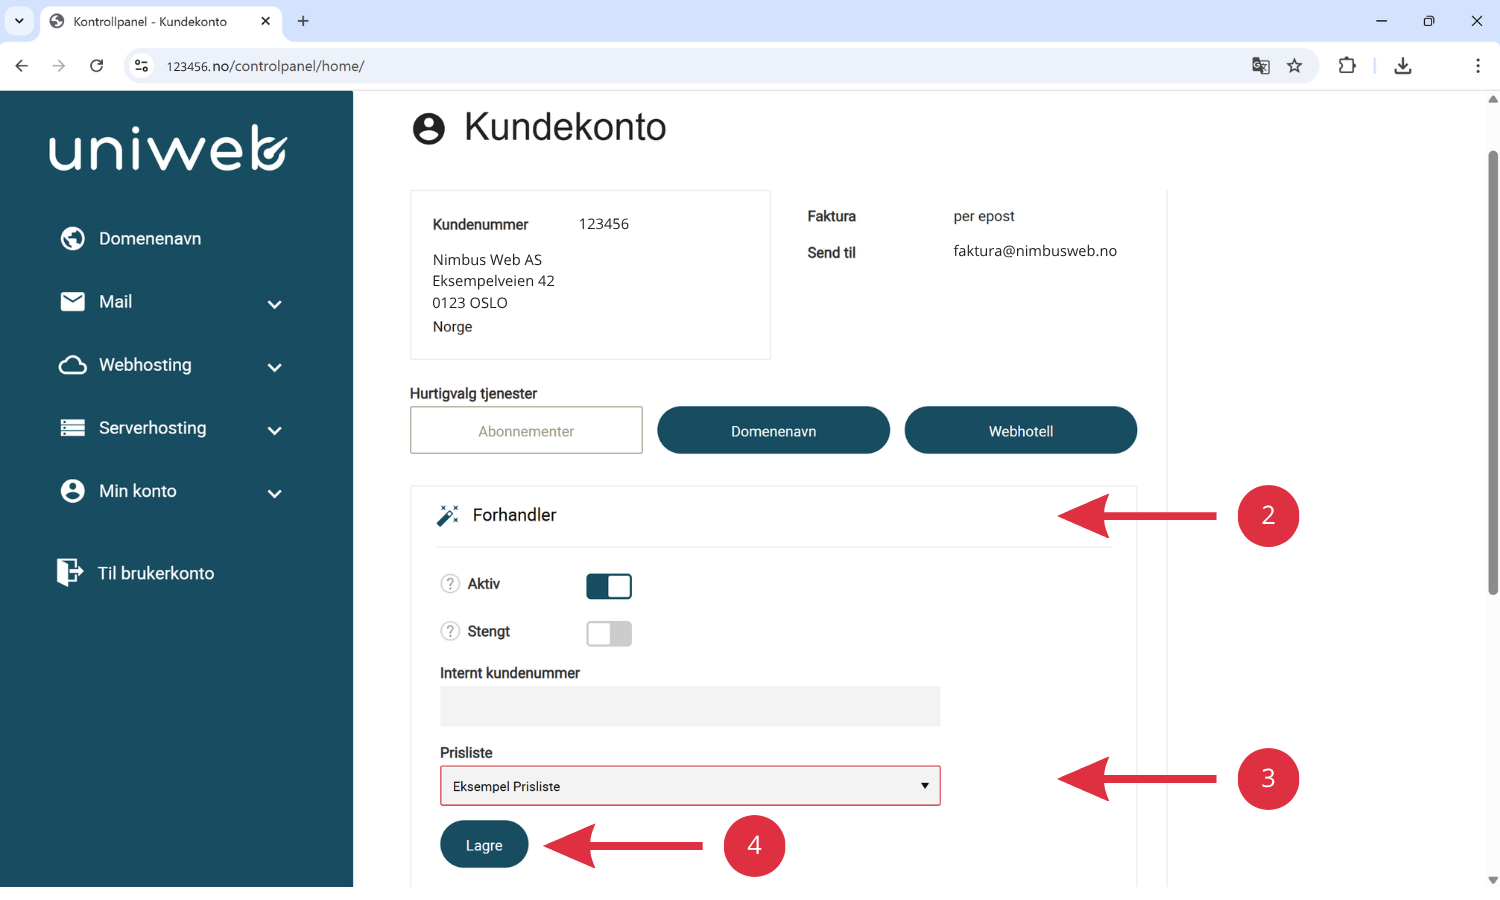Click the Nimbus Web AS company name
Screen dimensions: 1500x900
487,260
